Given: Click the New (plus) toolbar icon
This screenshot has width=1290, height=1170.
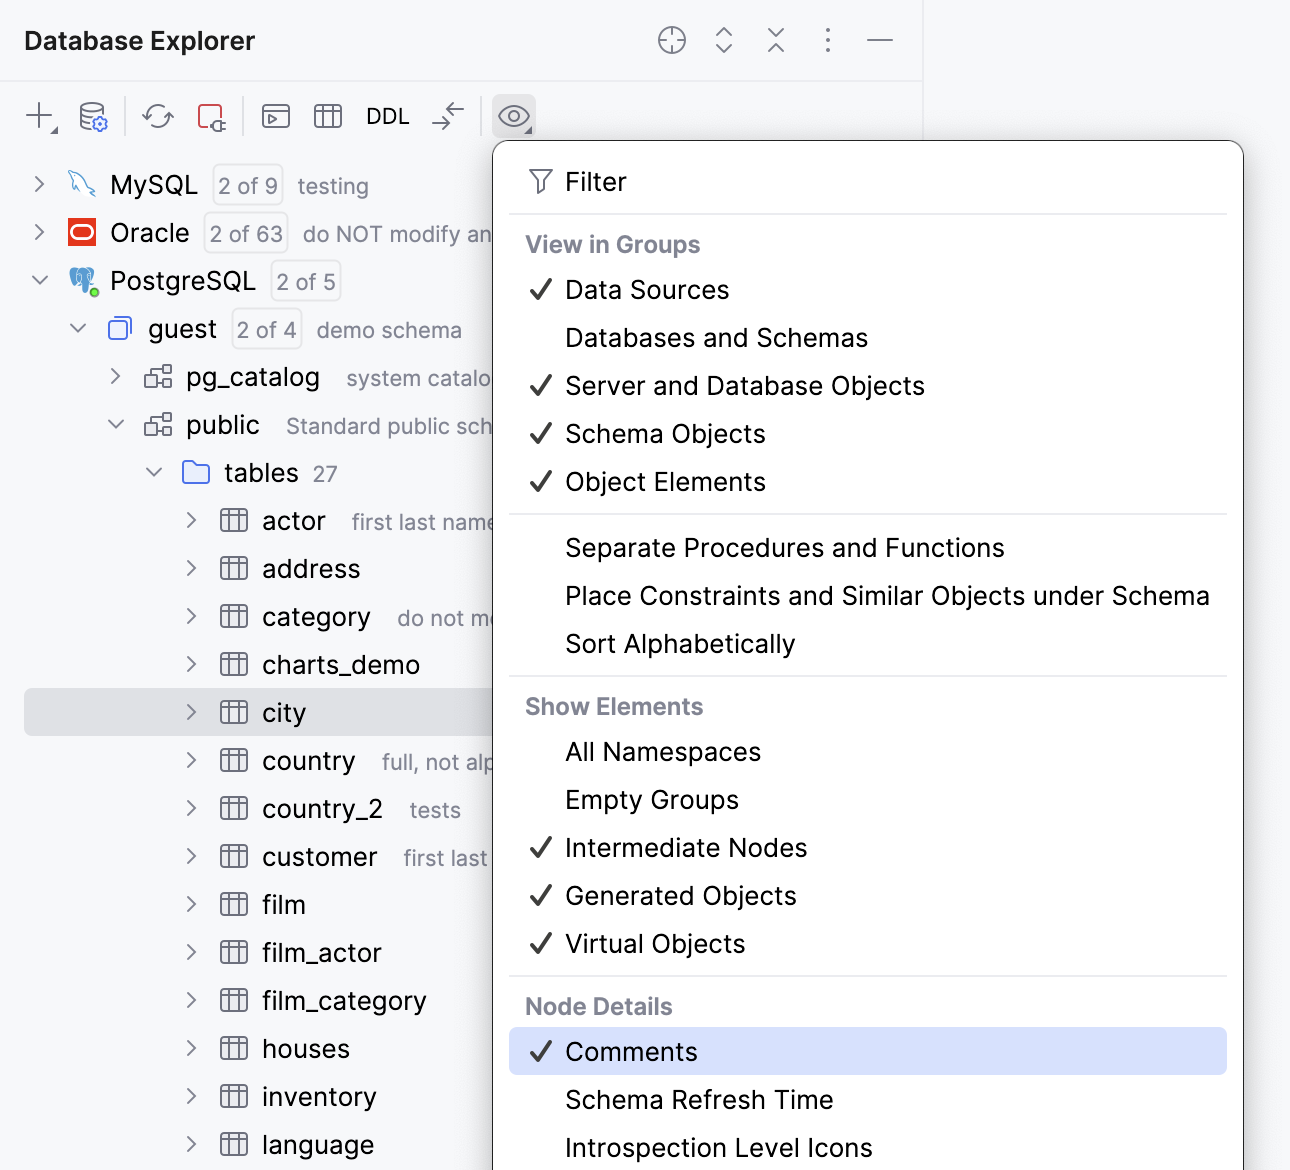Looking at the screenshot, I should tap(40, 116).
